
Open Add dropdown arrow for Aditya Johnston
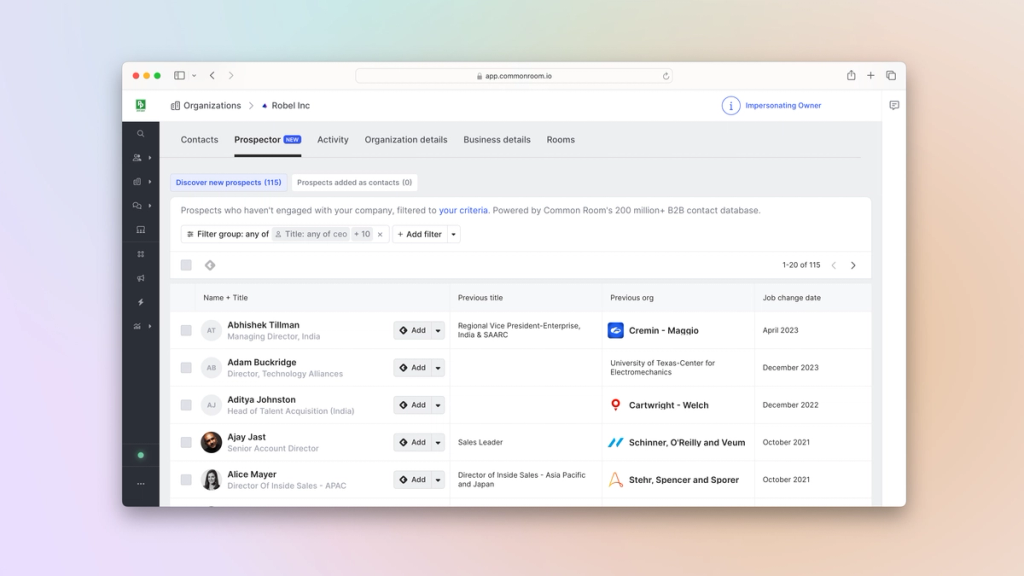click(438, 405)
